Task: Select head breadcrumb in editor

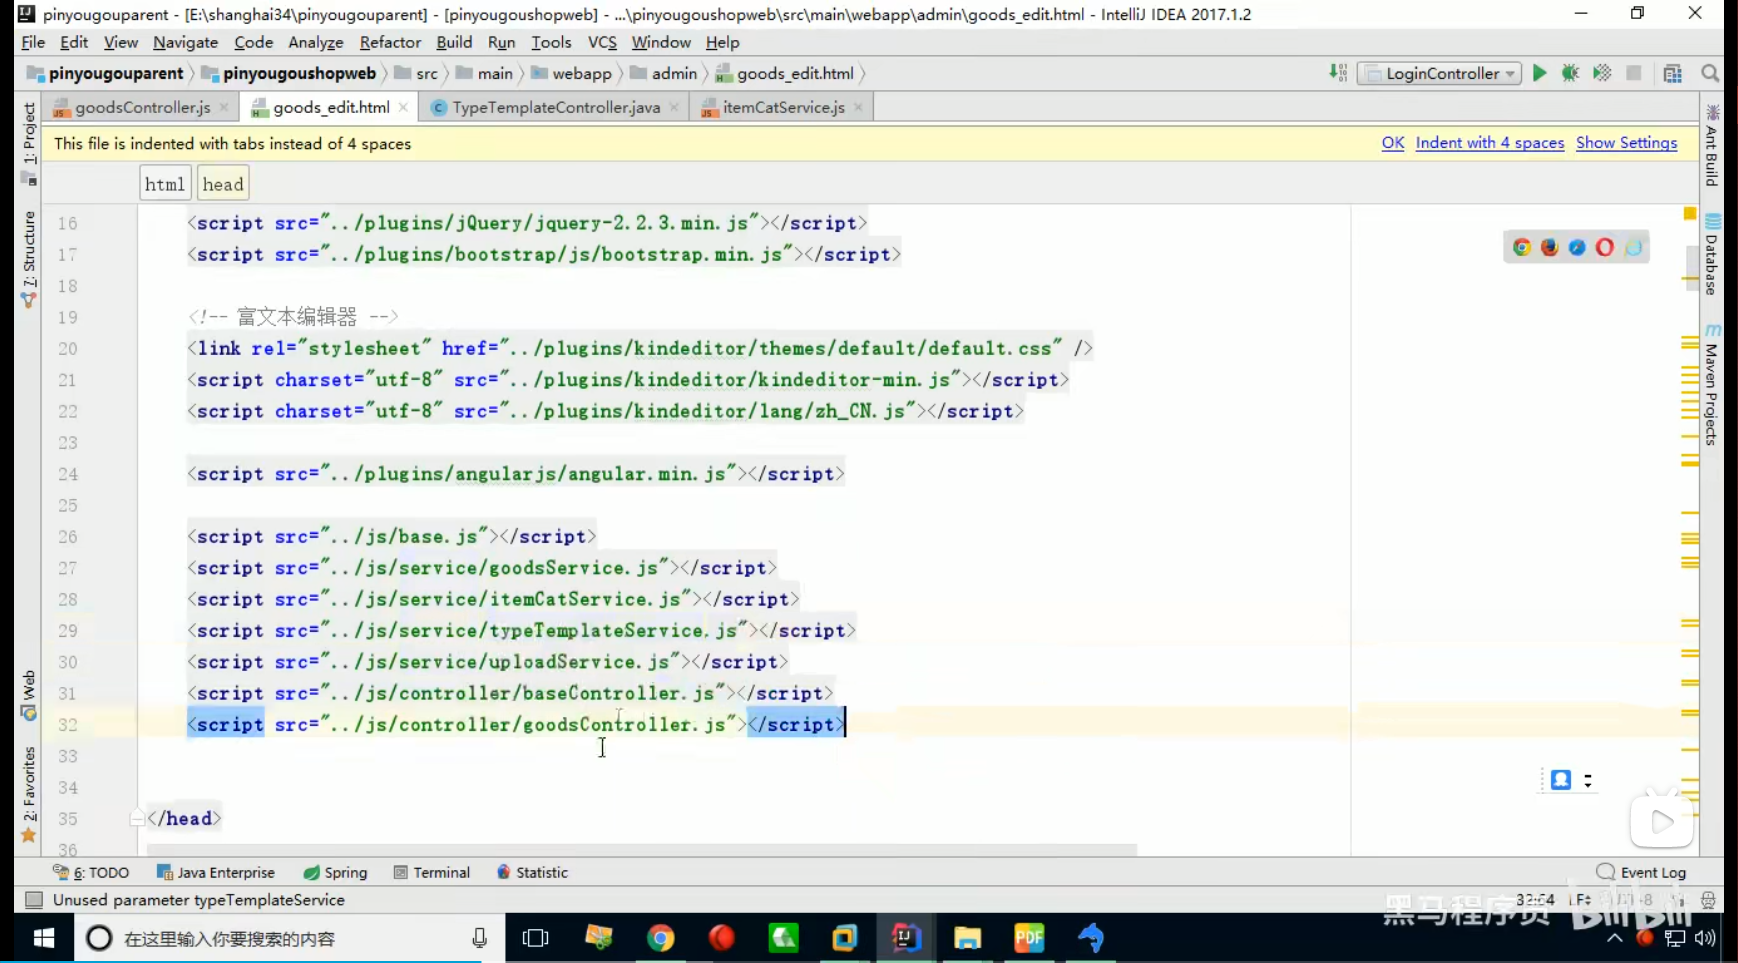Action: (x=222, y=184)
